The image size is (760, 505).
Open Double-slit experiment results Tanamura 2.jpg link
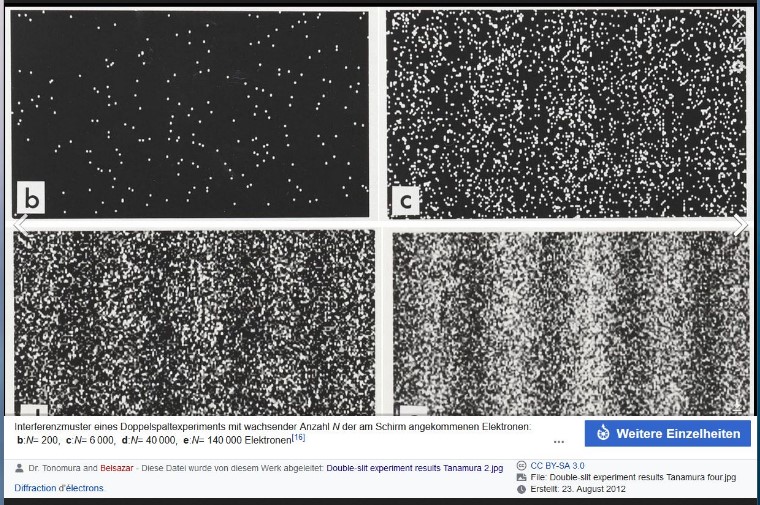click(414, 467)
